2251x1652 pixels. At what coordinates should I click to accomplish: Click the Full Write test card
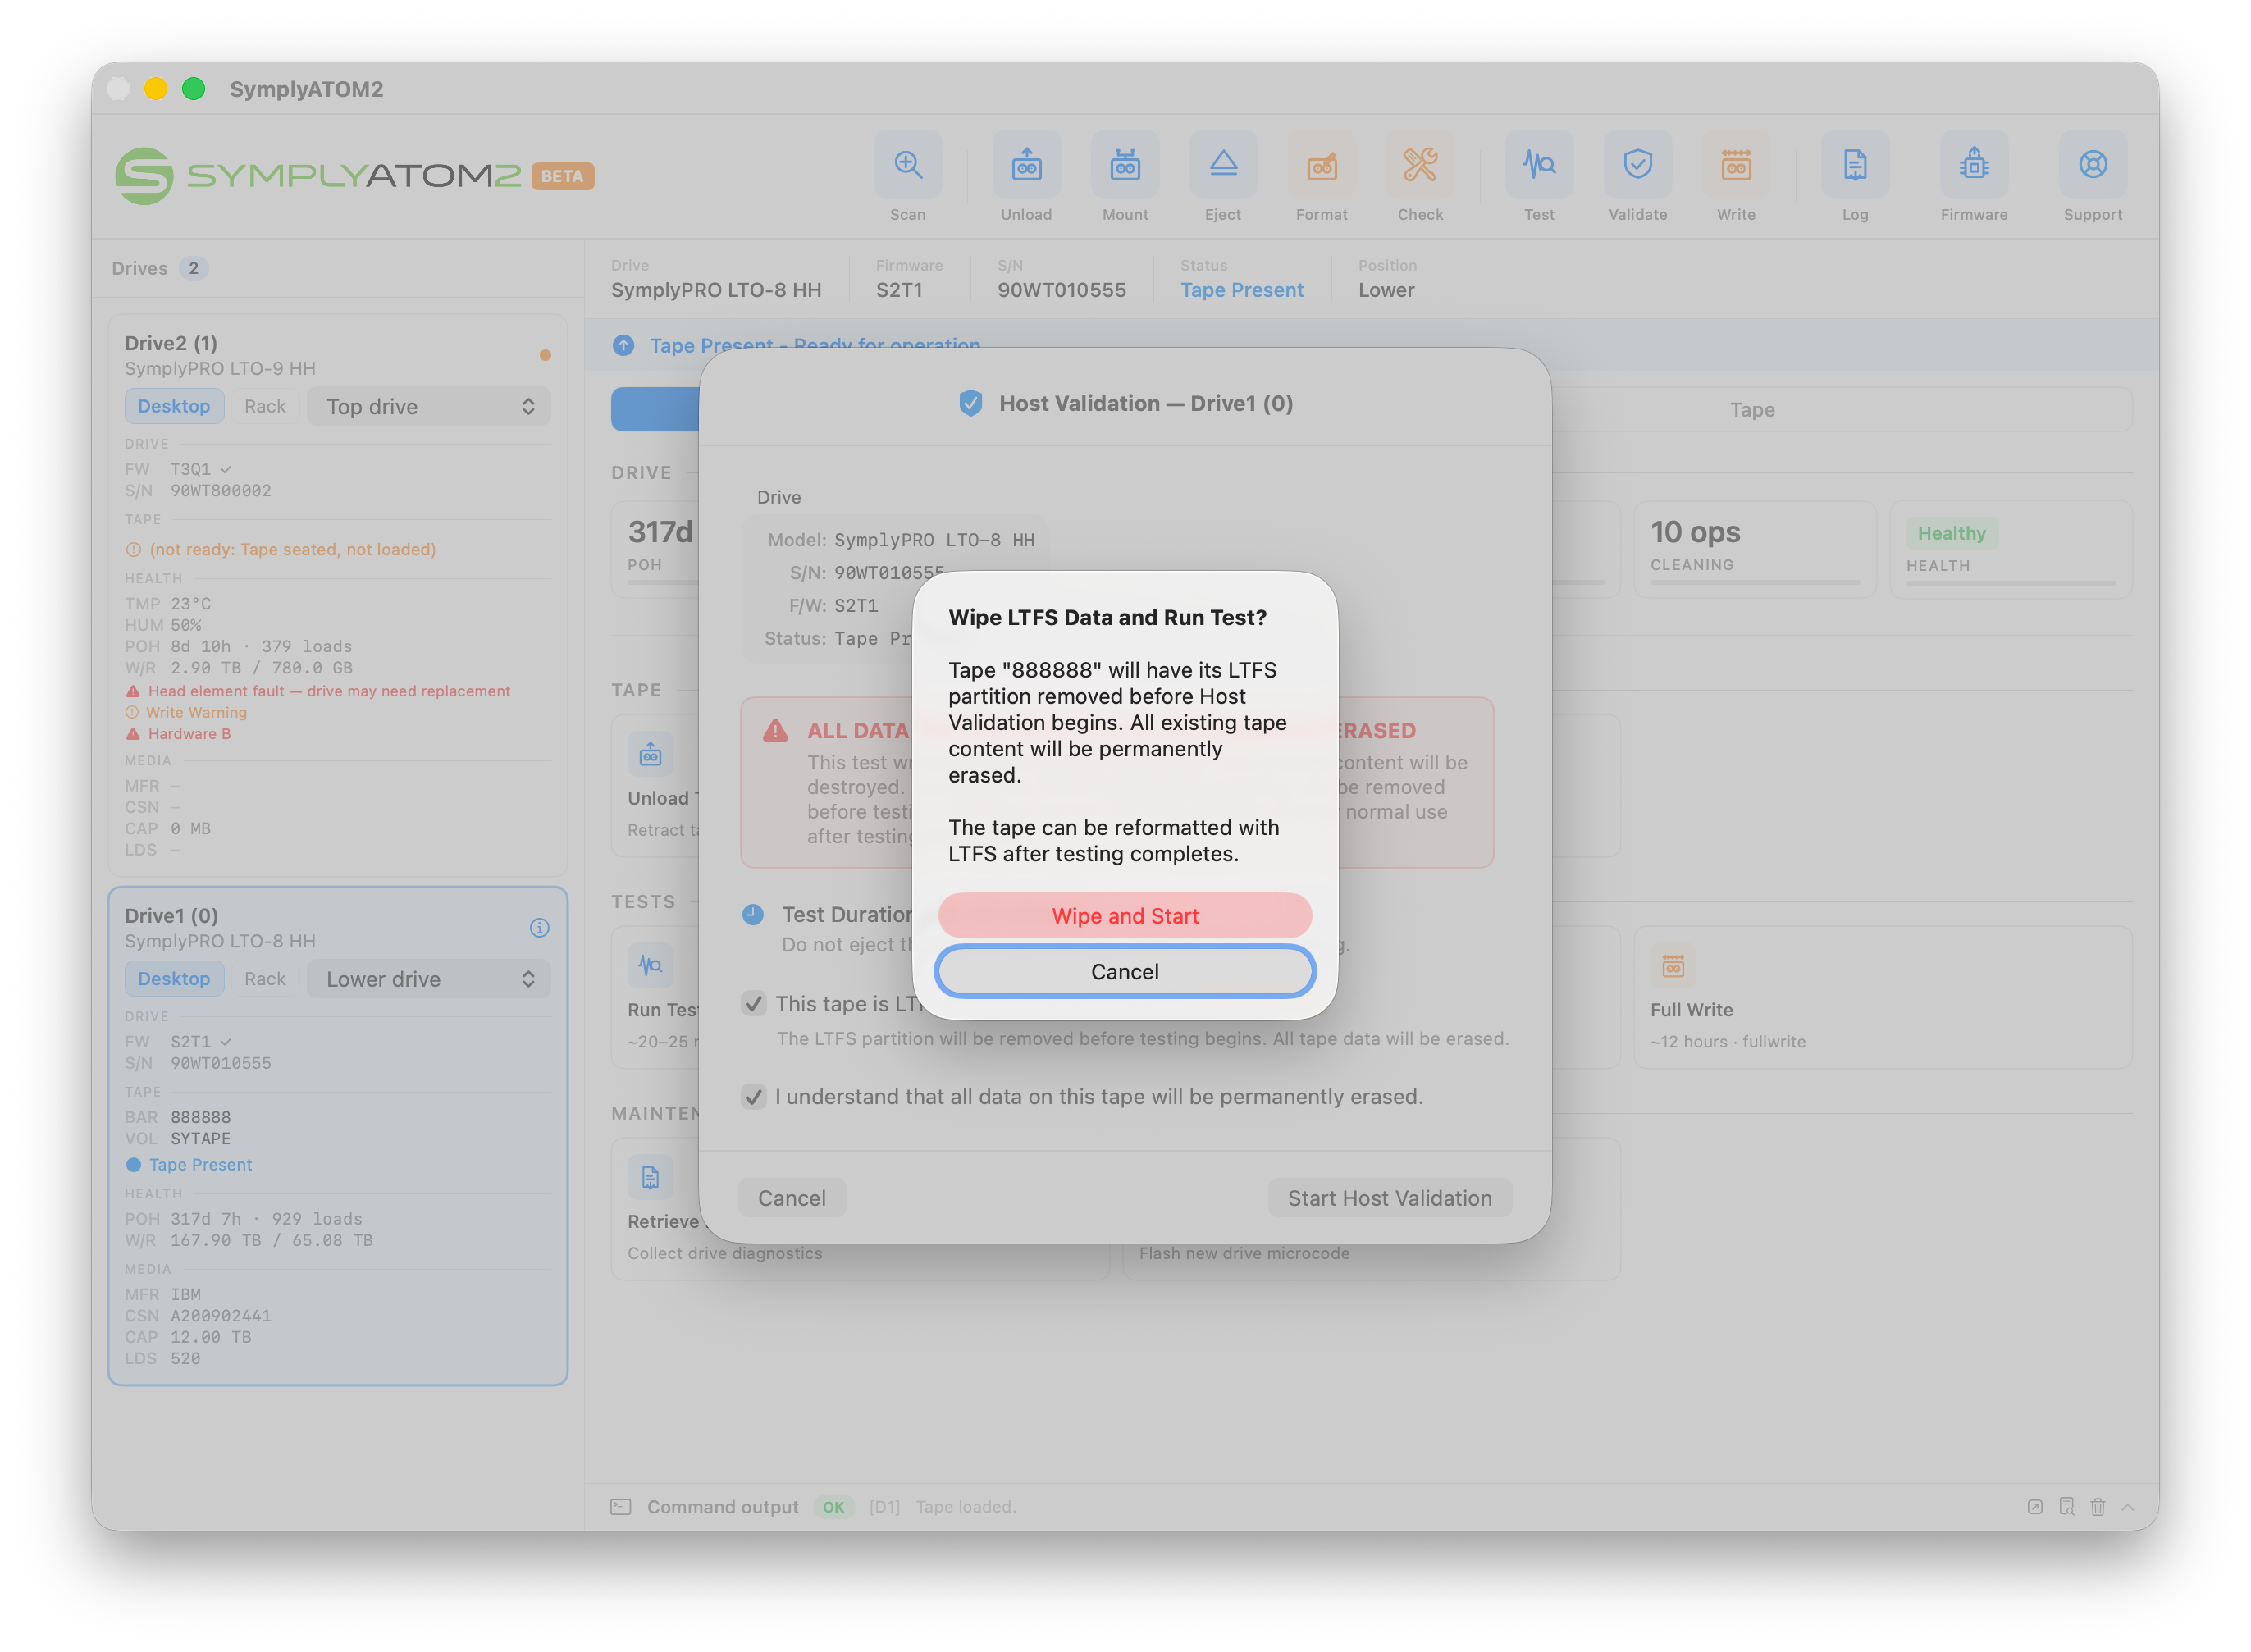(1882, 996)
